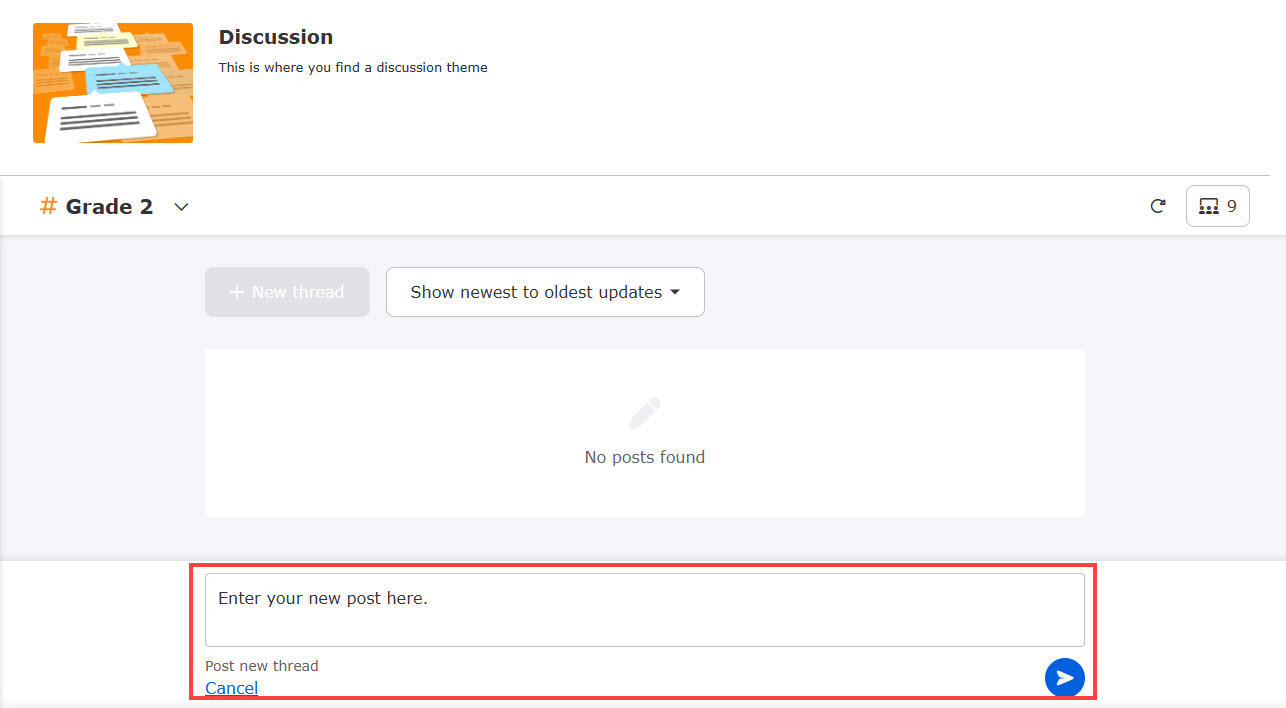Viewport: 1286px width, 708px height.
Task: Select the Discussion title heading
Action: click(x=276, y=37)
